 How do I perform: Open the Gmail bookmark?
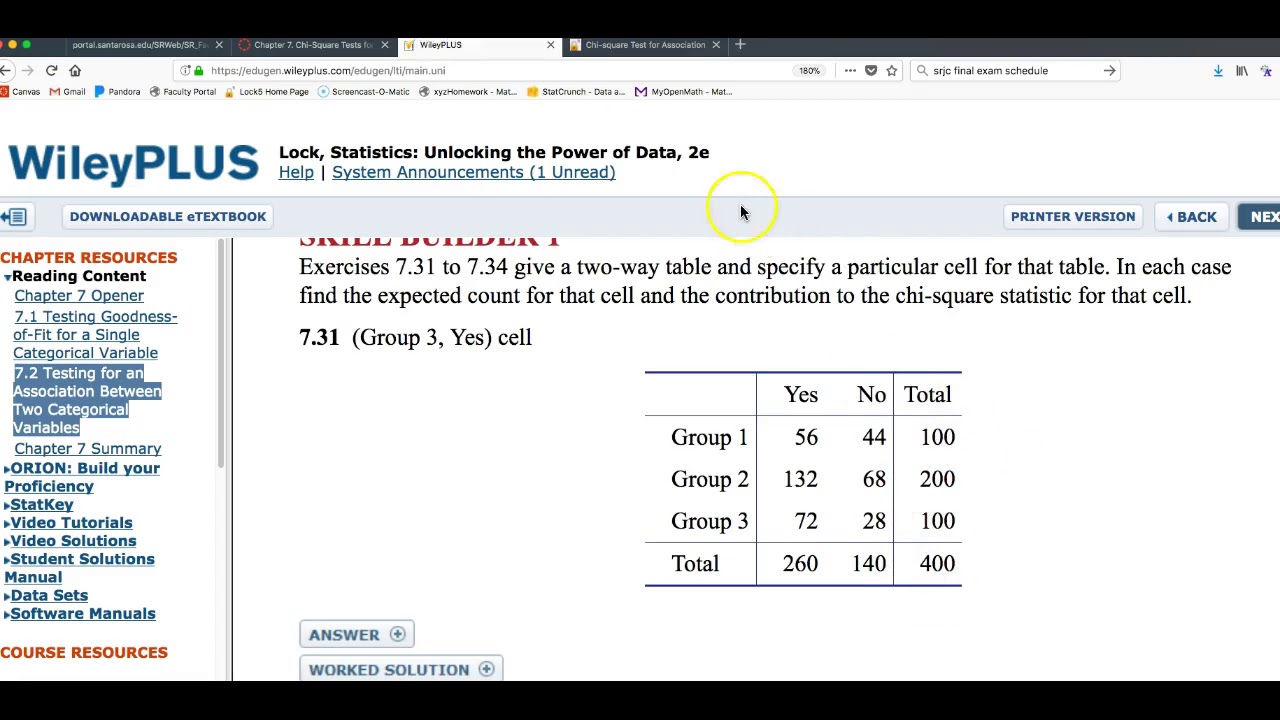tap(67, 92)
